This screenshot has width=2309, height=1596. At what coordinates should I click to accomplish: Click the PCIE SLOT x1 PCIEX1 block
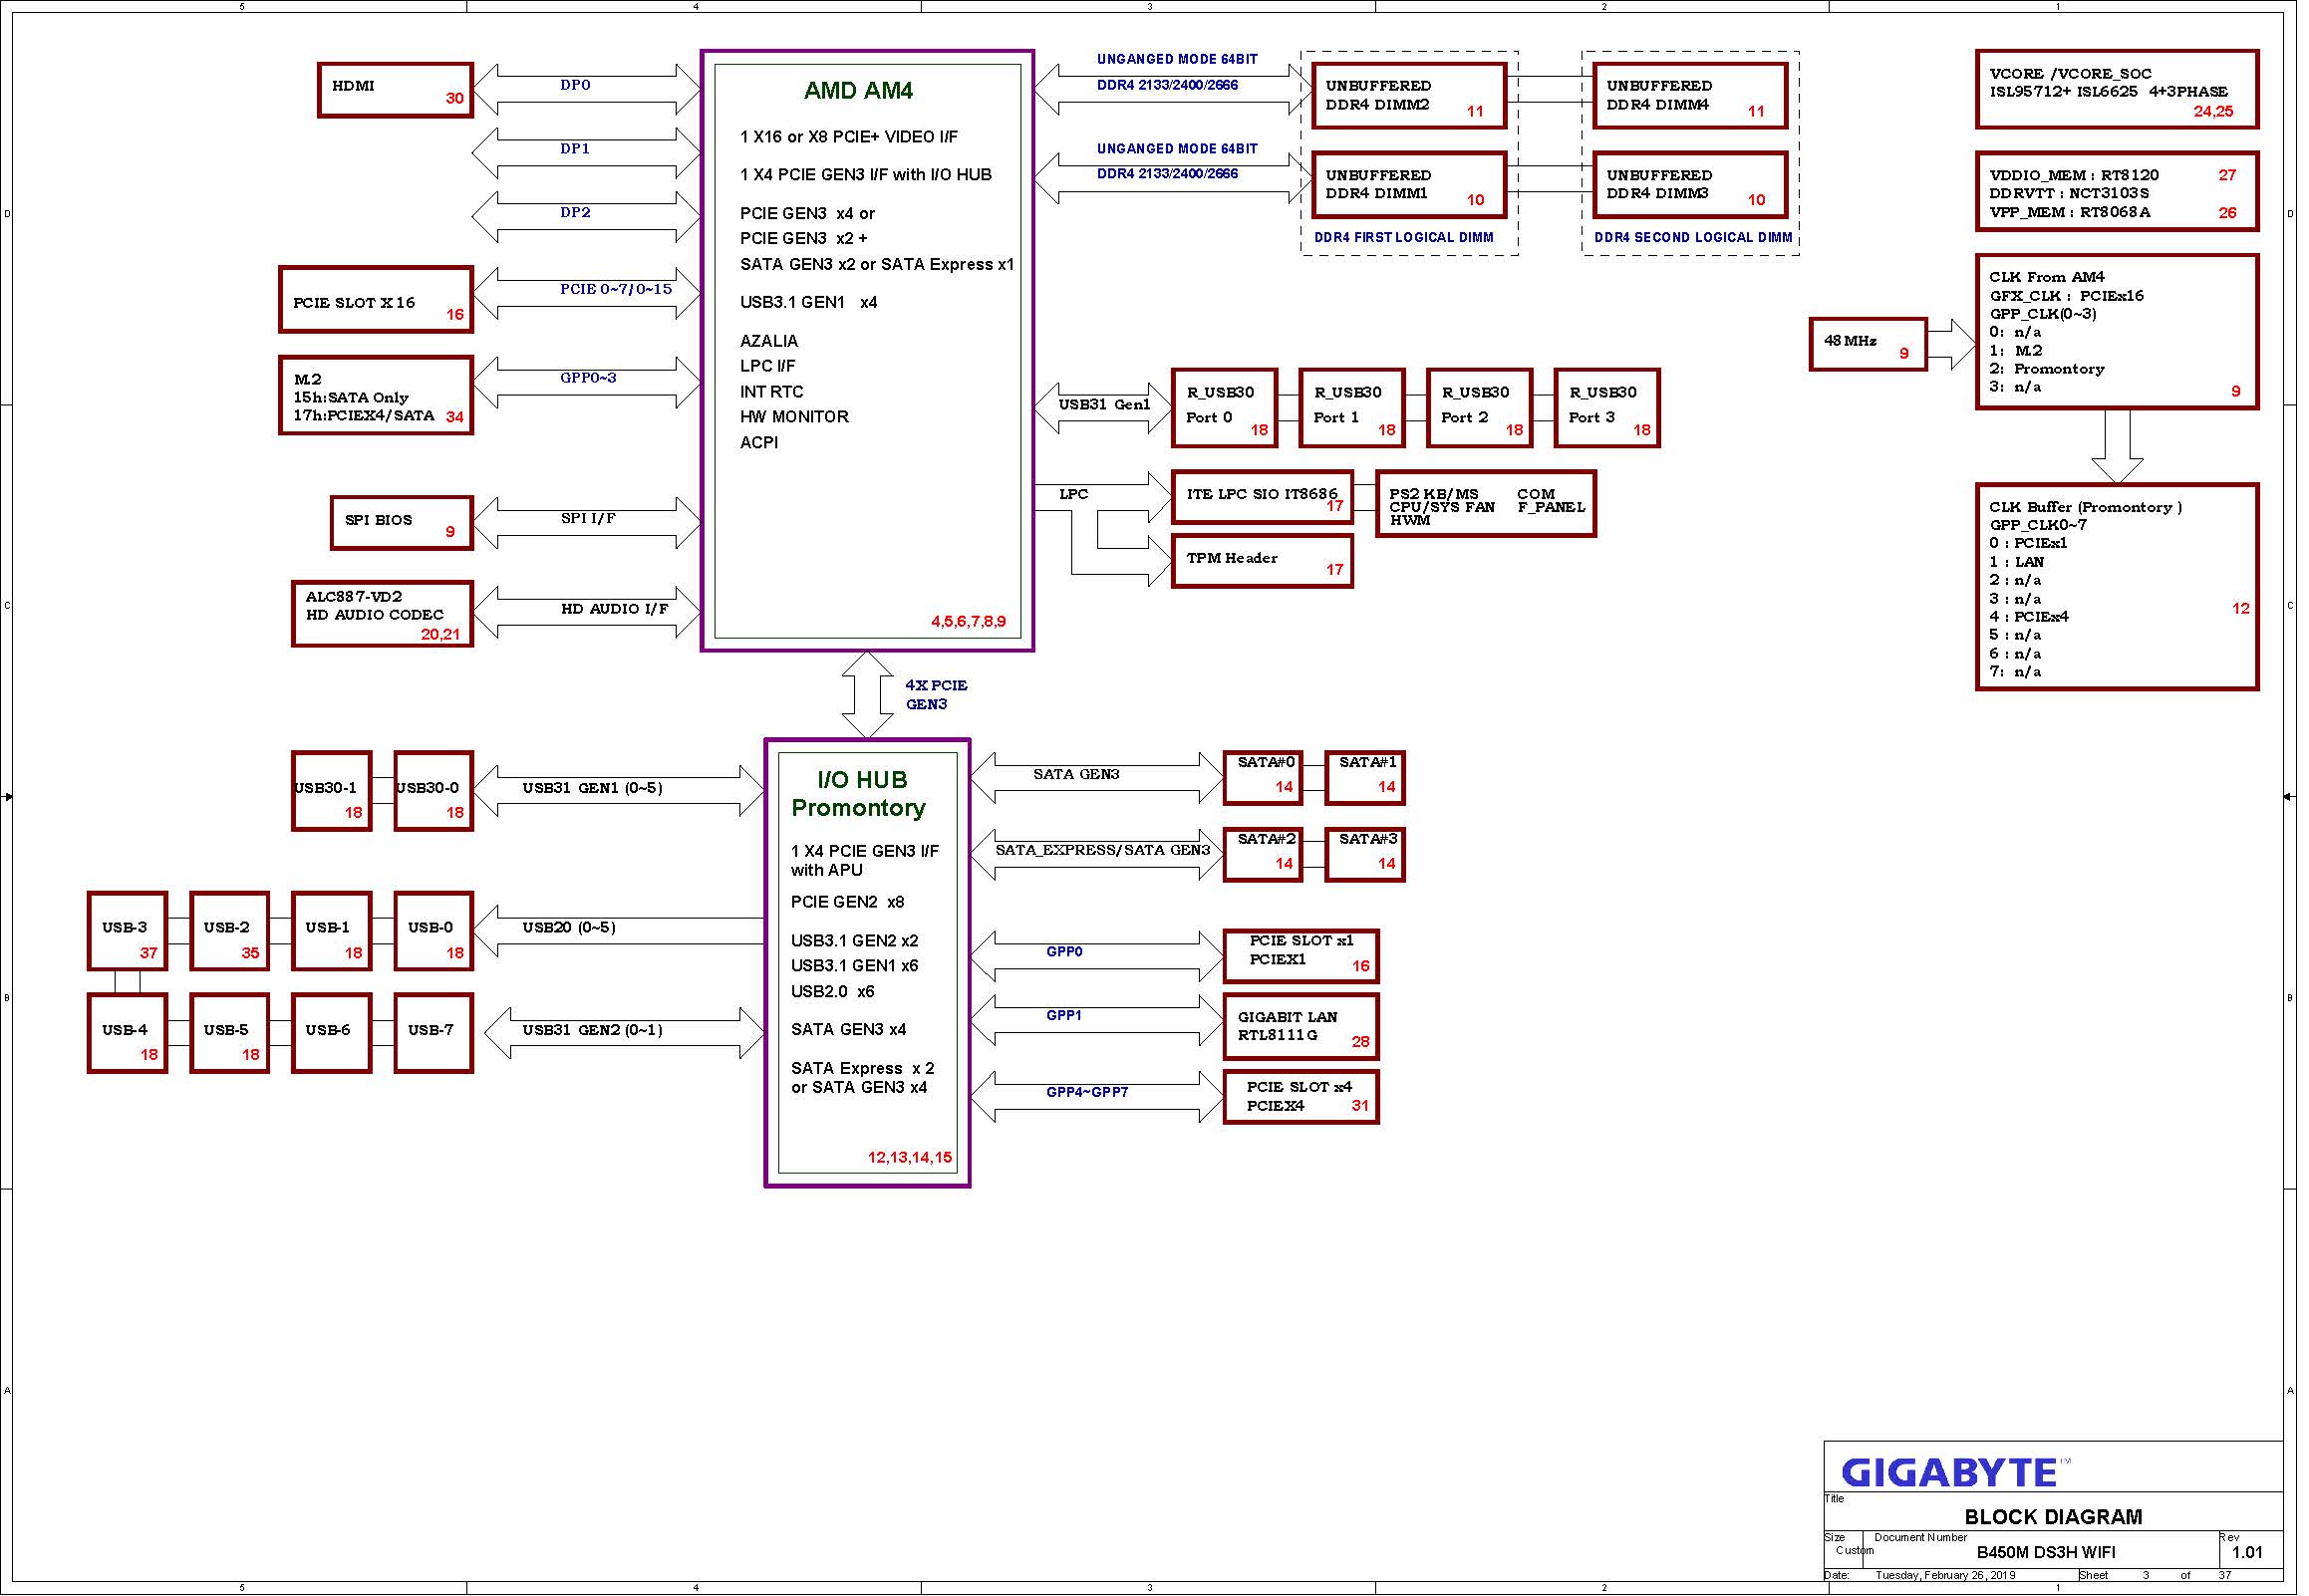[x=1302, y=957]
